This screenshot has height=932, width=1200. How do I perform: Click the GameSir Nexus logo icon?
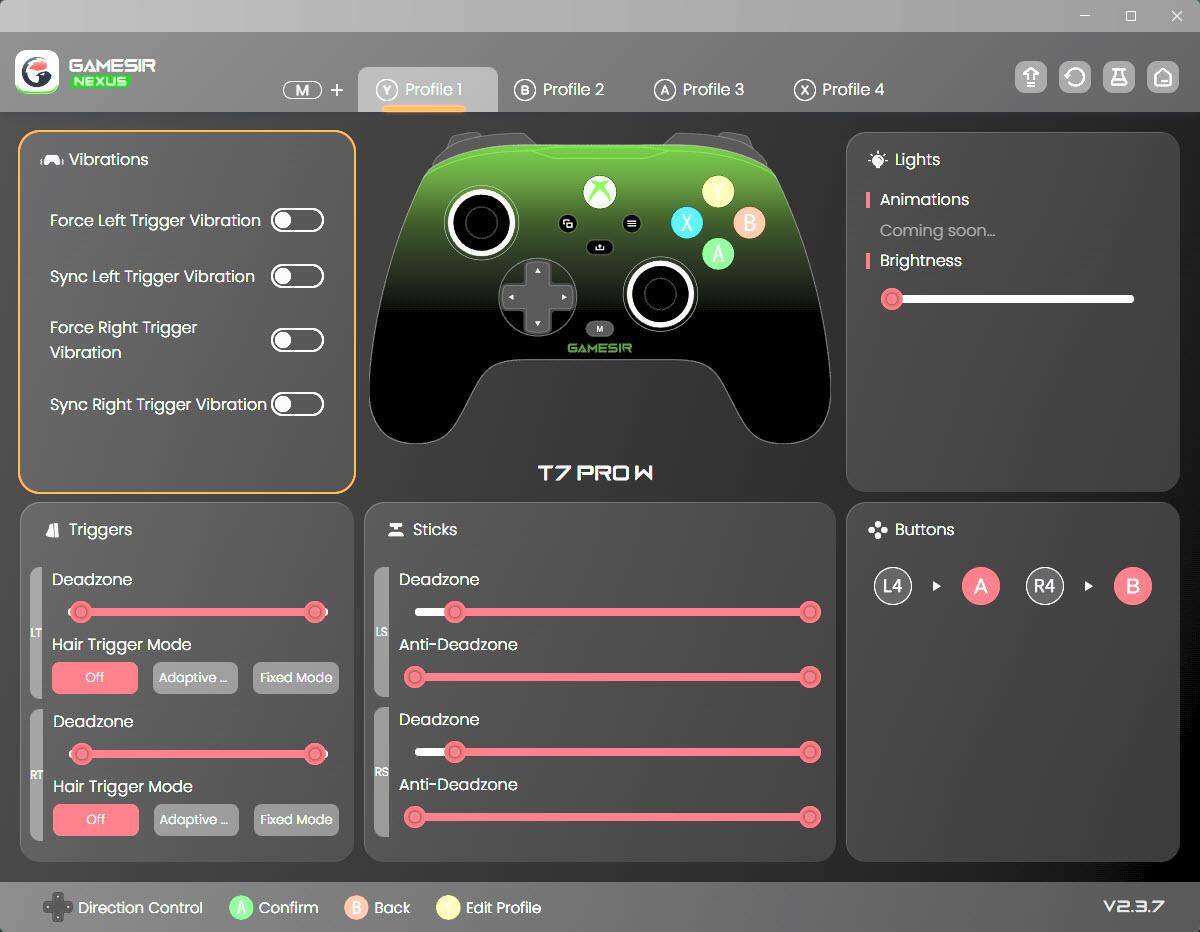click(x=37, y=72)
